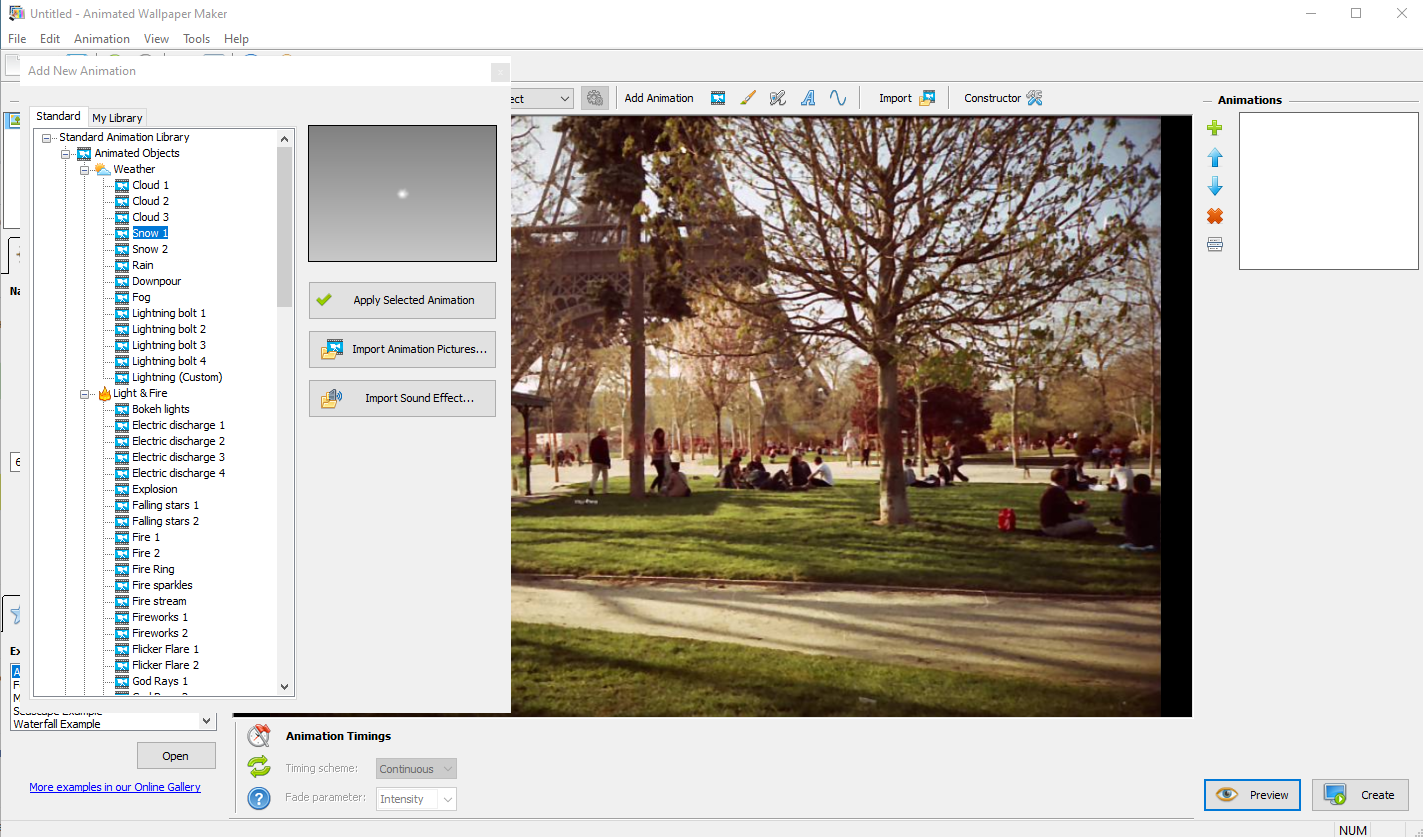The width and height of the screenshot is (1423, 837).
Task: Select the paintbrush animation tool in the toolbar
Action: [x=748, y=98]
